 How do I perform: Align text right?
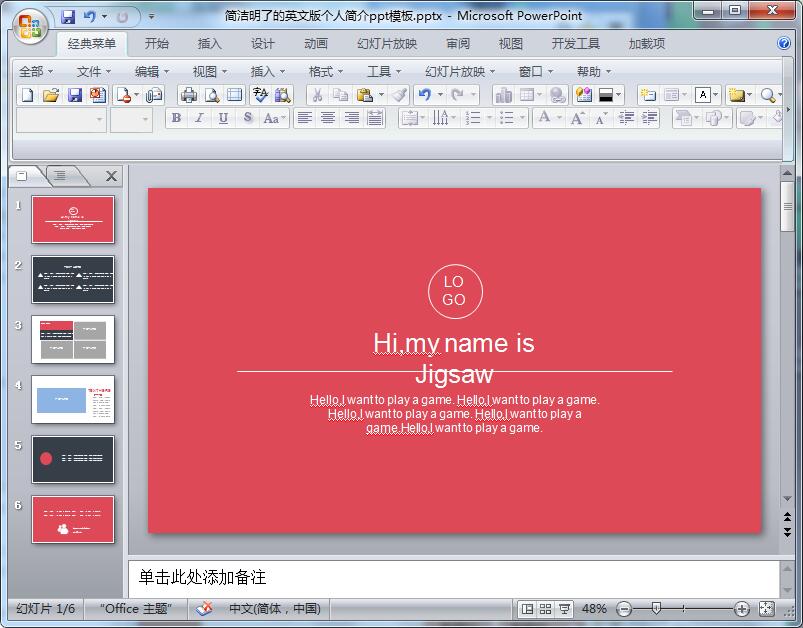[x=351, y=118]
